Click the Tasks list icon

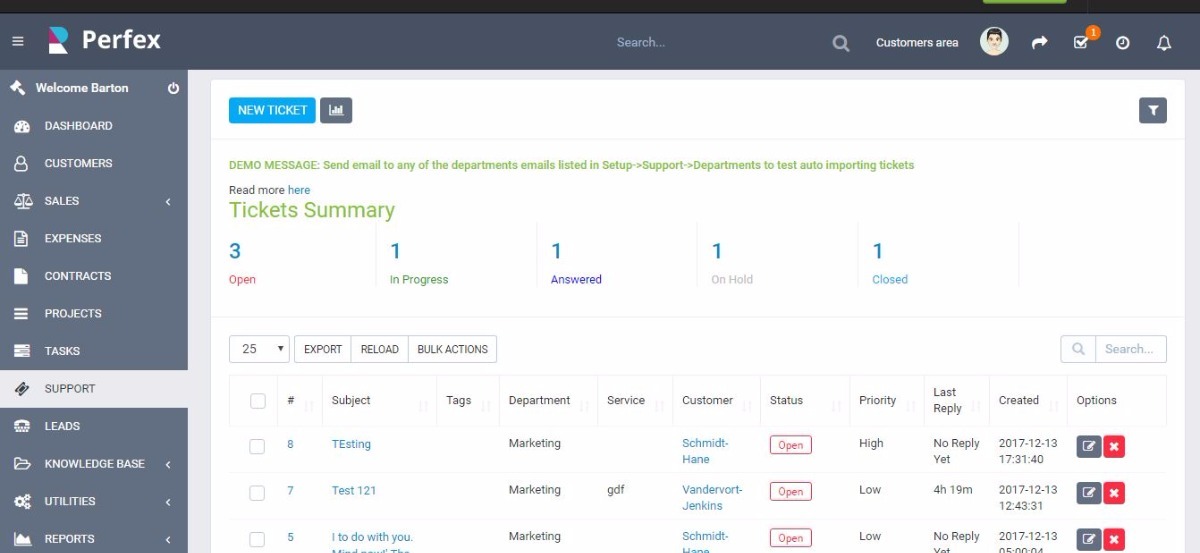click(x=21, y=351)
